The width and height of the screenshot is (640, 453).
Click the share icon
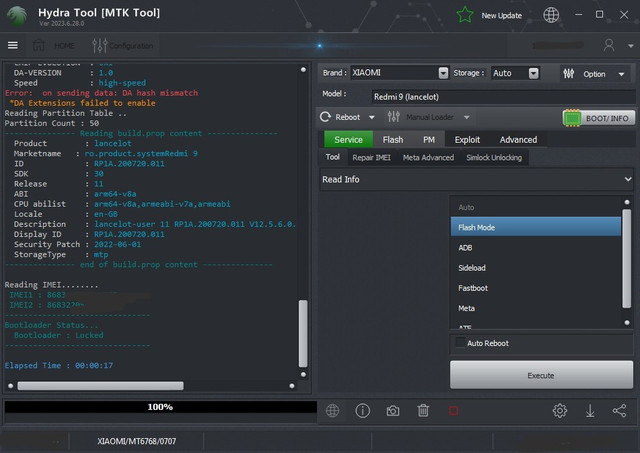tap(620, 411)
